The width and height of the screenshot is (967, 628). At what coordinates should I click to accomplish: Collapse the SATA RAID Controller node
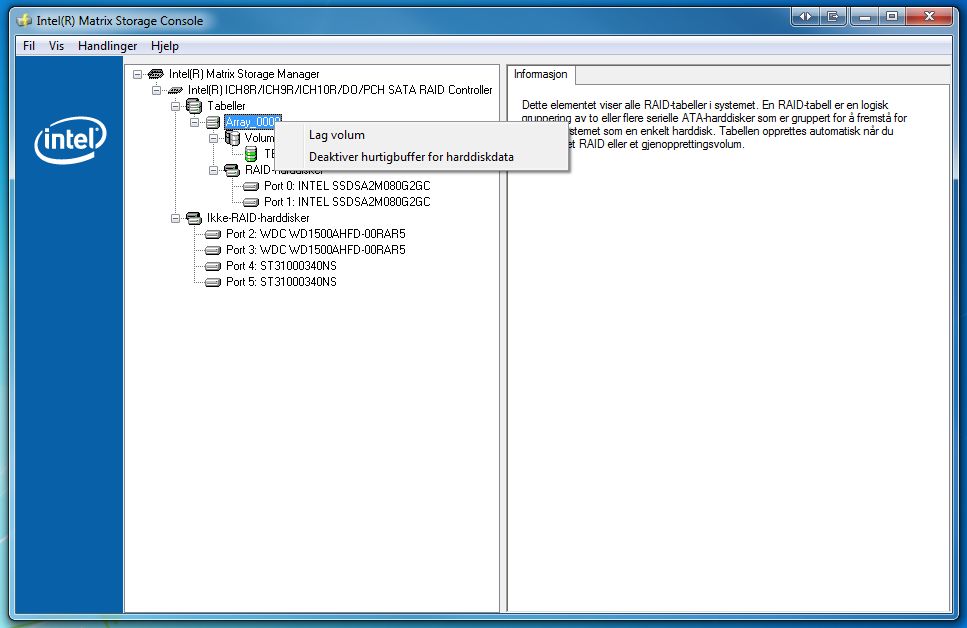[x=157, y=90]
